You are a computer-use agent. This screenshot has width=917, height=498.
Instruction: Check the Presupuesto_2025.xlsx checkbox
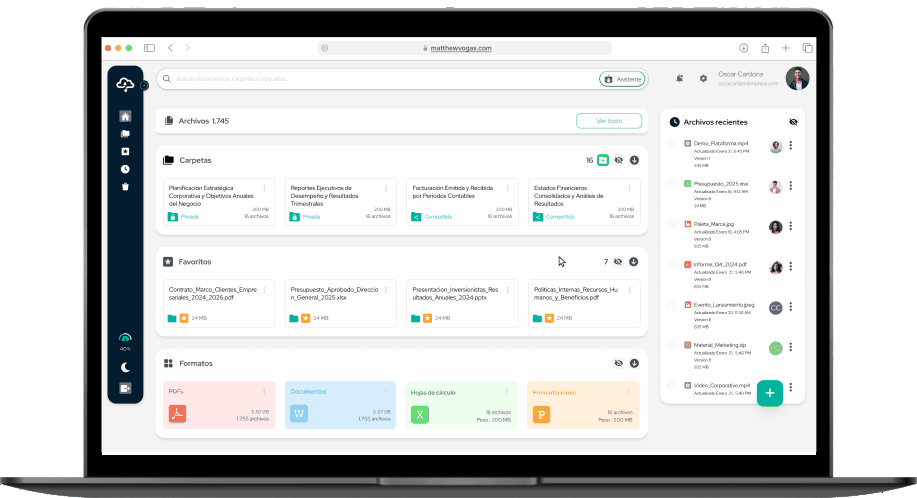[671, 184]
